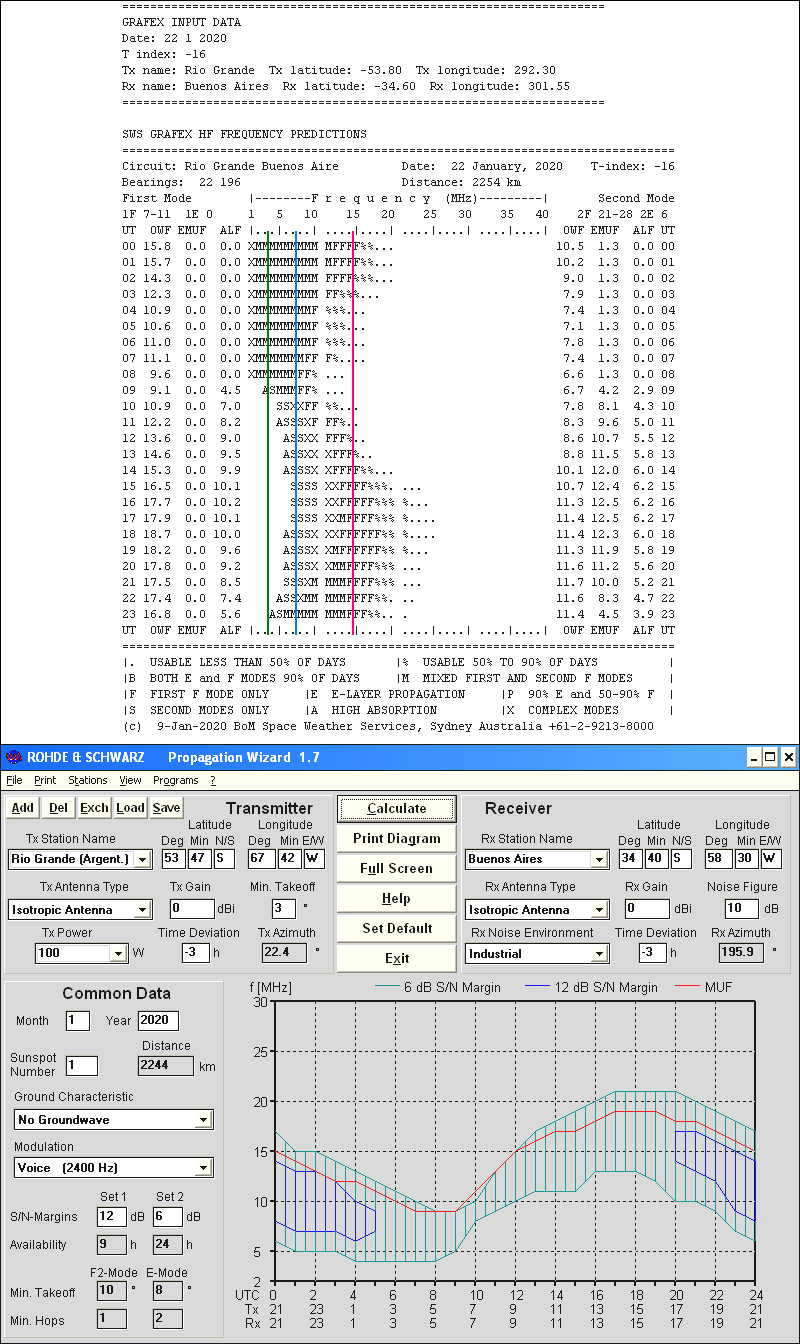The image size is (800, 1344).
Task: Click the Load button
Action: [x=131, y=808]
